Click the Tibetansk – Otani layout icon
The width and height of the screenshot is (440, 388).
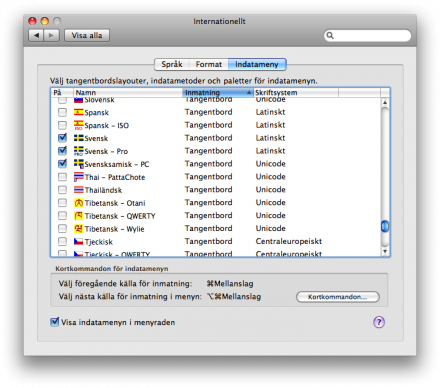tap(79, 203)
